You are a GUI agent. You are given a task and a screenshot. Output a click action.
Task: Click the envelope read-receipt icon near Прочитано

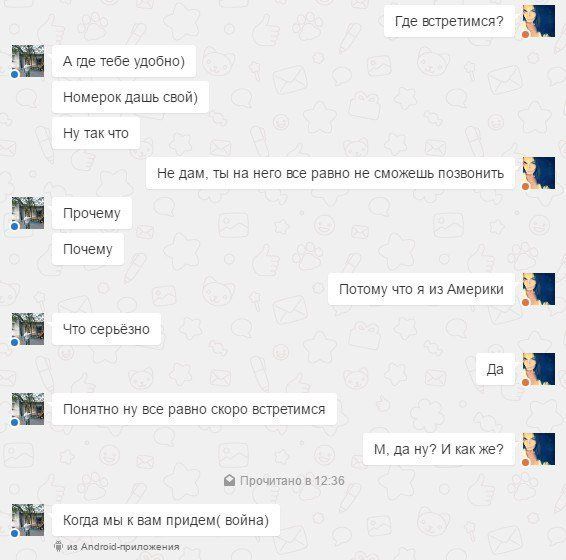(230, 481)
